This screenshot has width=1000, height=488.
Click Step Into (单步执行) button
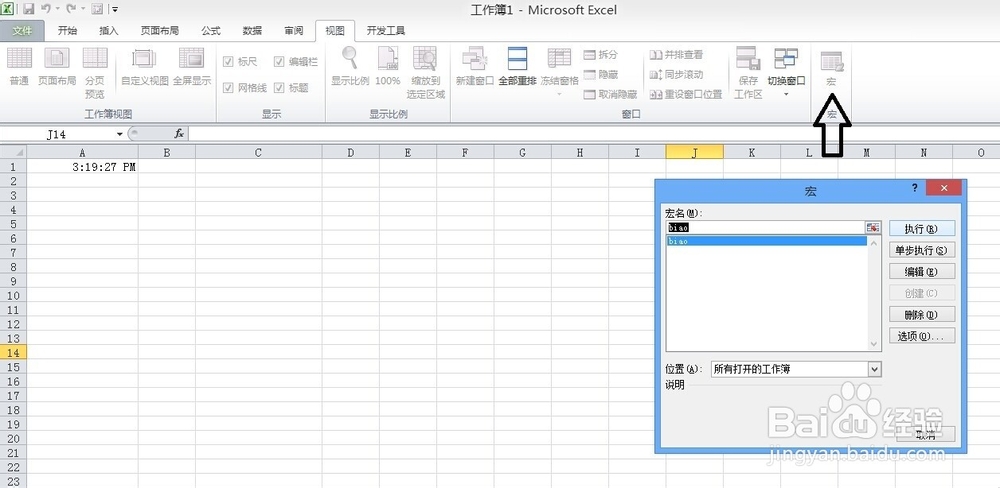pos(921,250)
